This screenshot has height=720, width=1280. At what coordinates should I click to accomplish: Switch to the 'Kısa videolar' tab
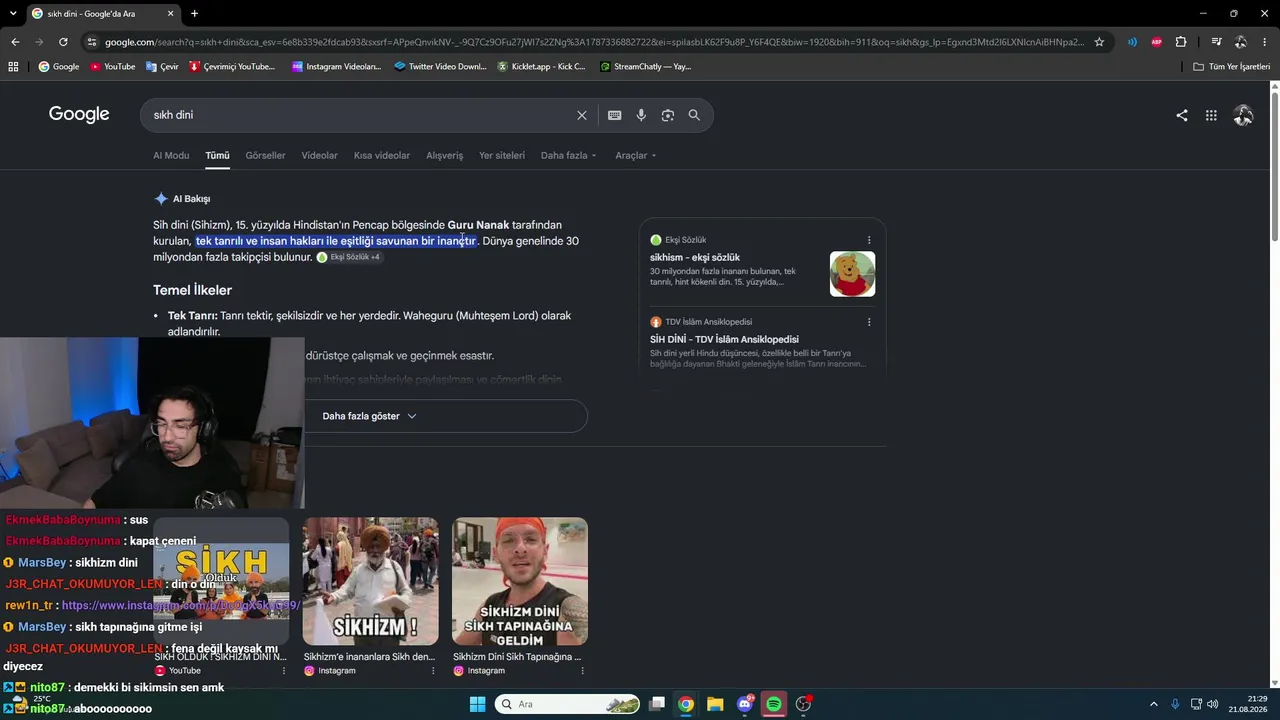(382, 156)
